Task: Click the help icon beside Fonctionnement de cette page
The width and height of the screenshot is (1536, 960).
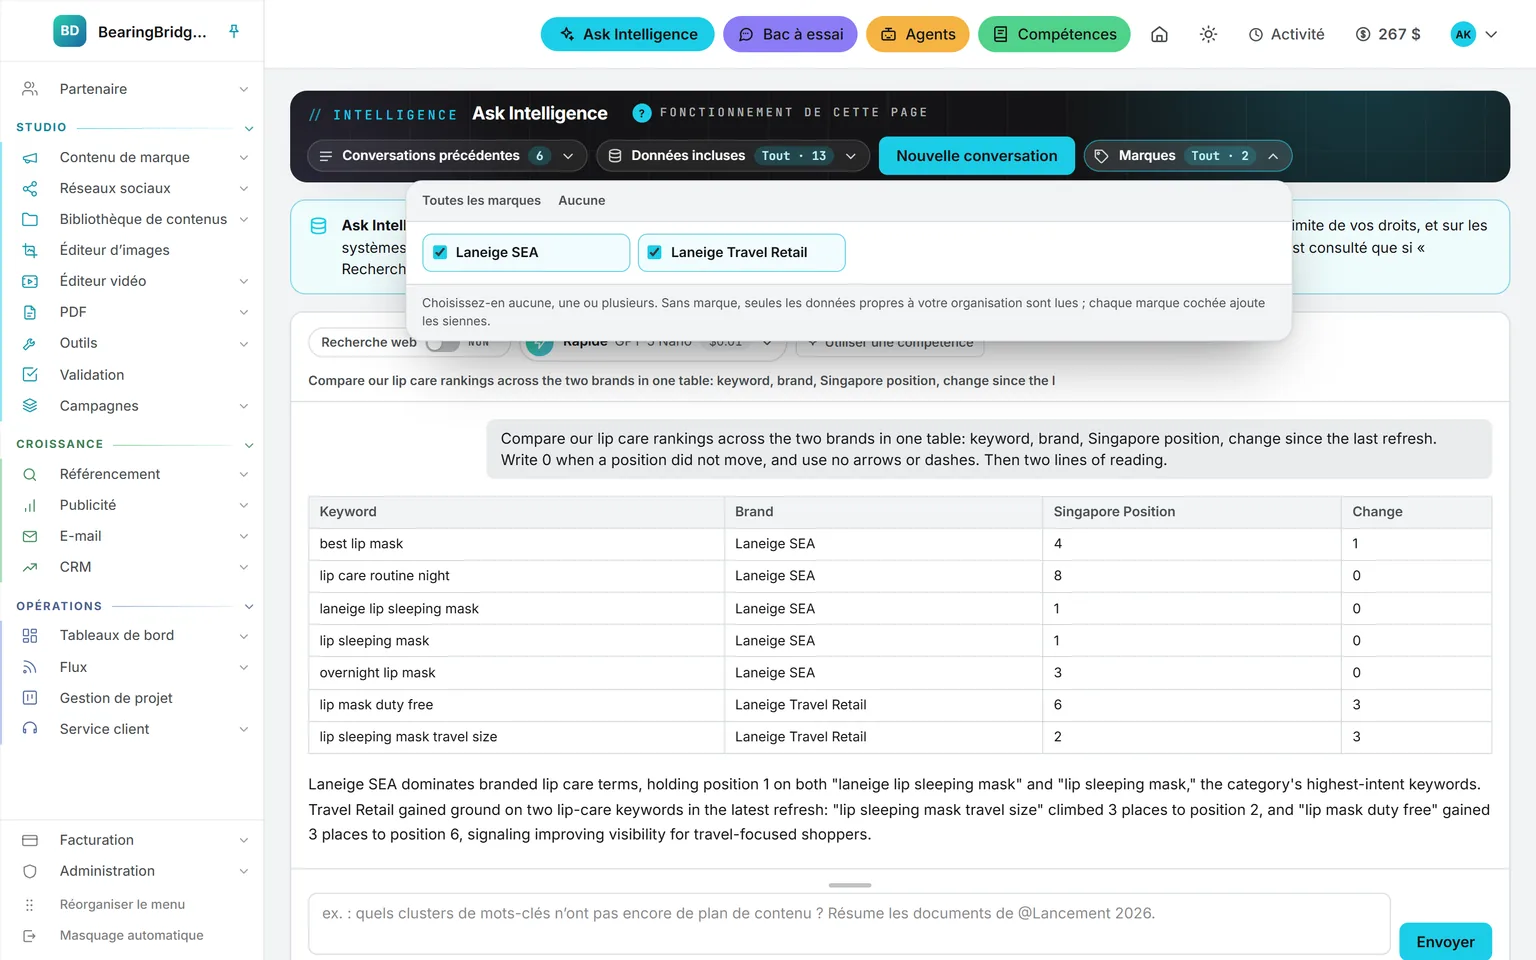Action: (642, 113)
